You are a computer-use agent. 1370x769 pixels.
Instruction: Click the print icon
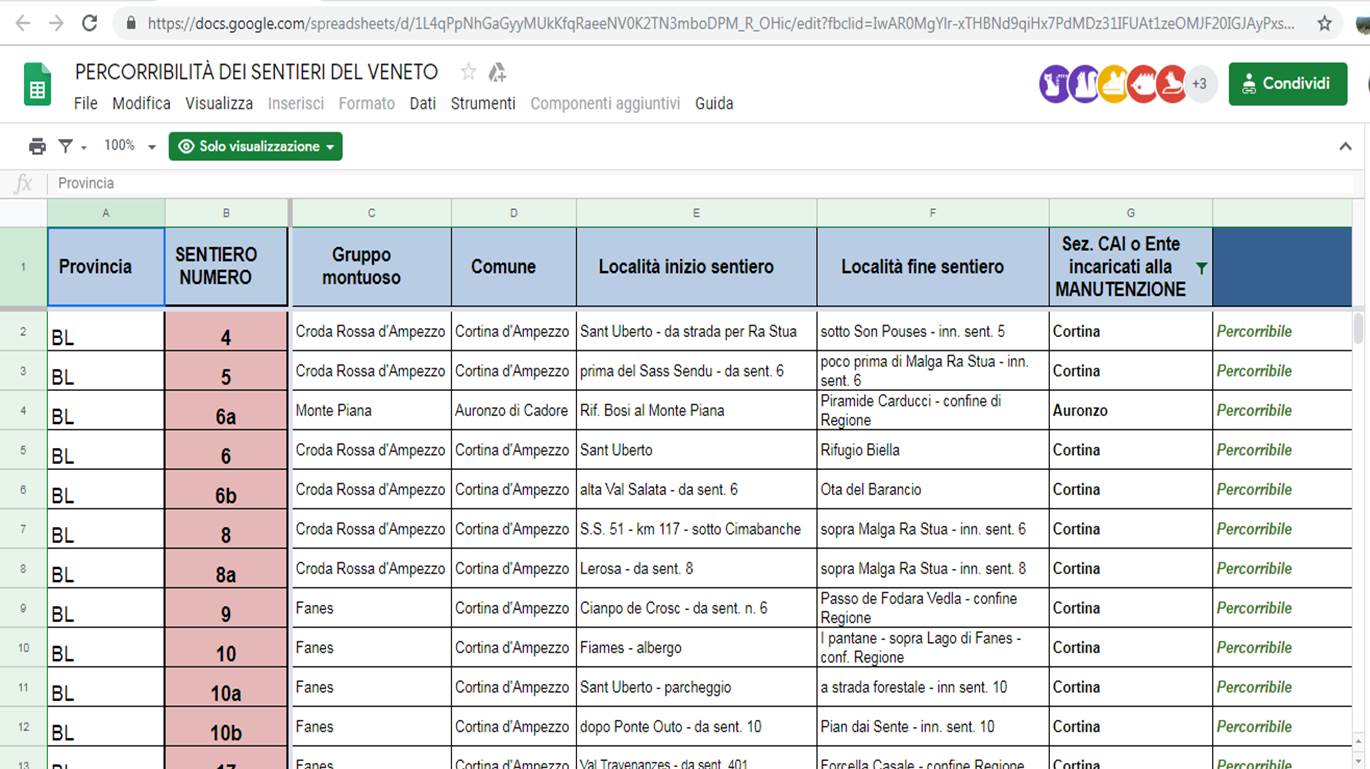tap(37, 146)
